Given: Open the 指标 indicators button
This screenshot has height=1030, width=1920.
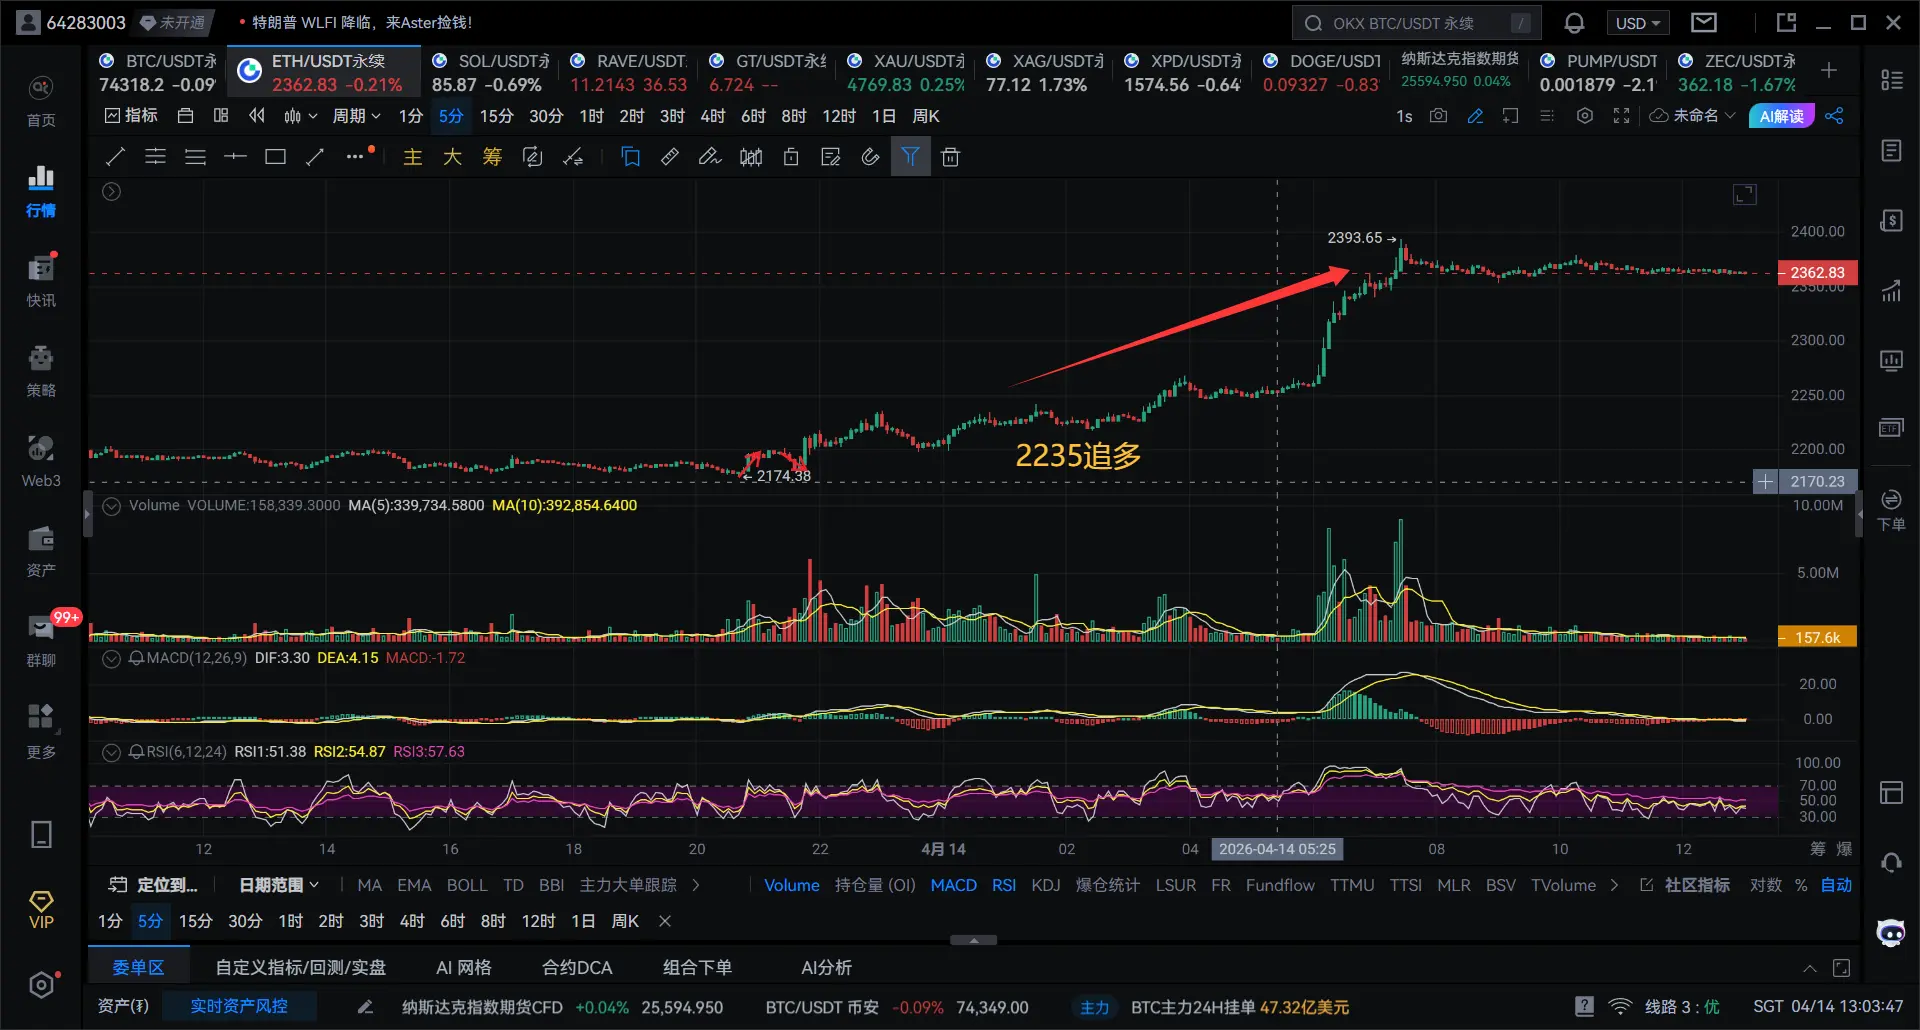Looking at the screenshot, I should (x=131, y=116).
